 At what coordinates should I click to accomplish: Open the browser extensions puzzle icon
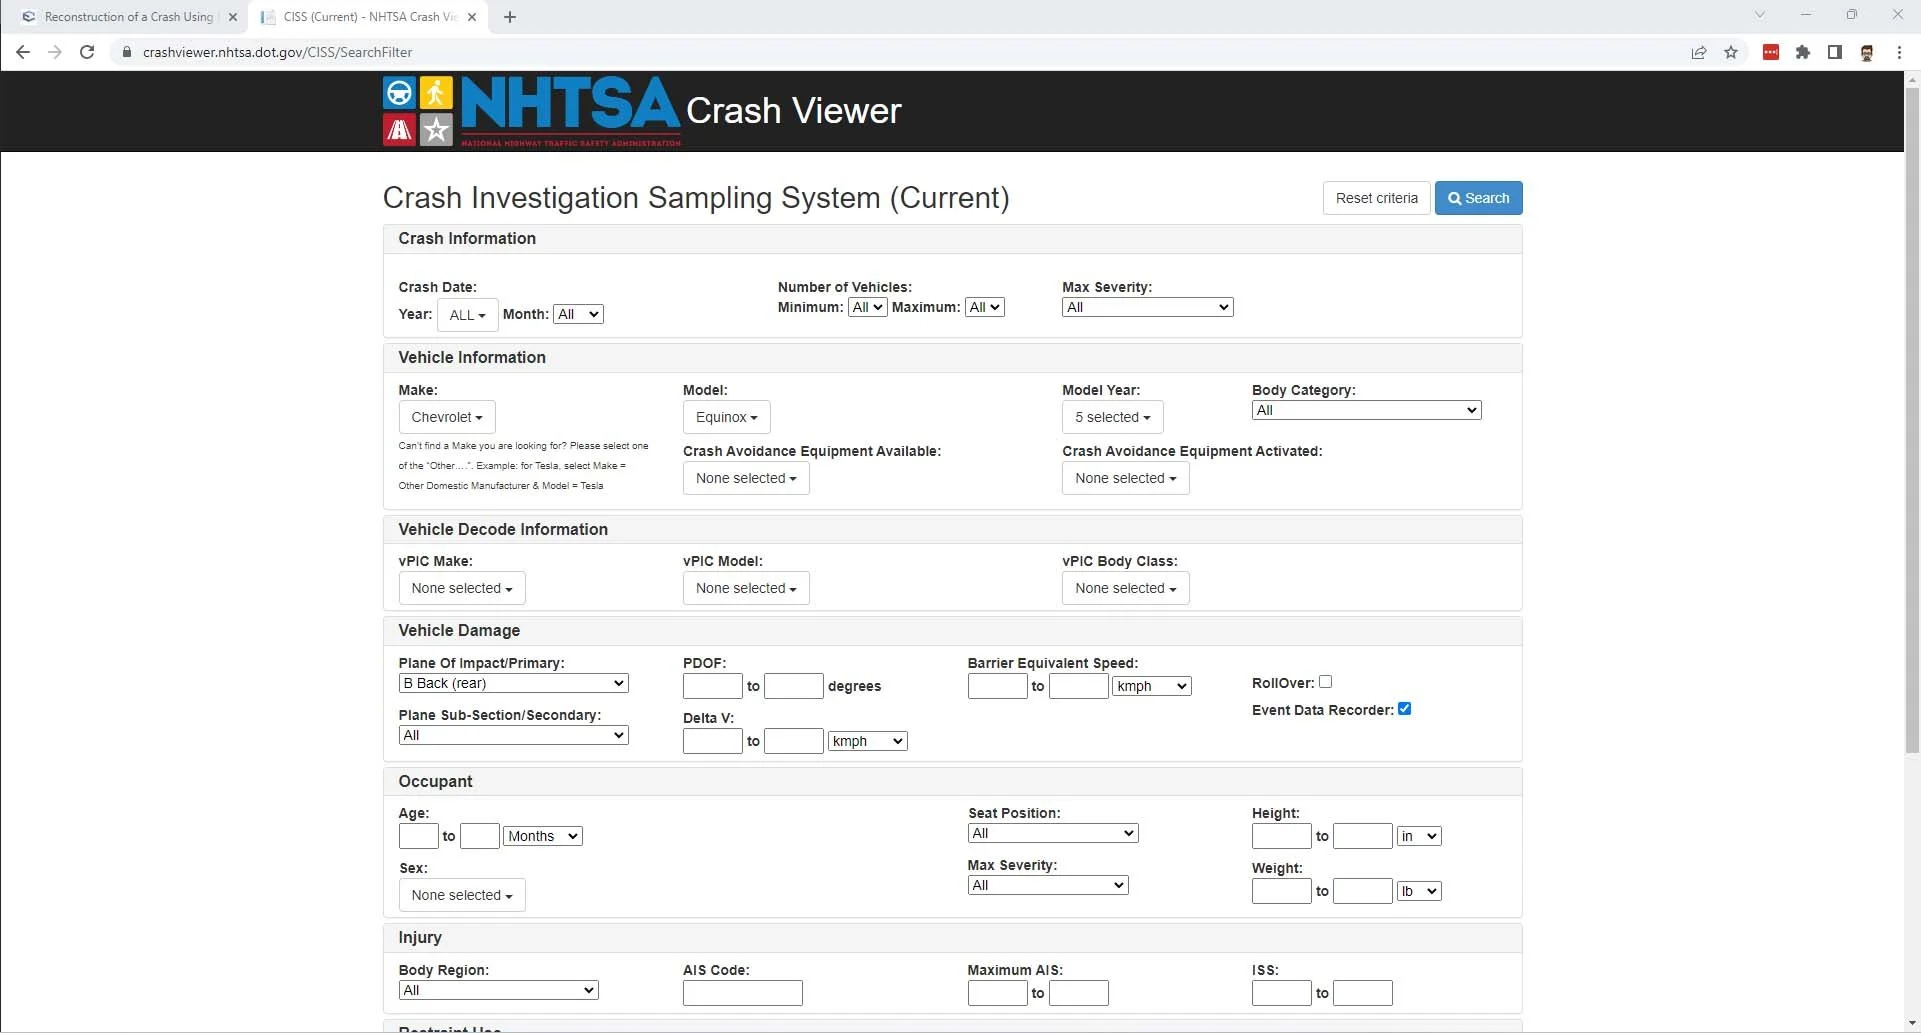pyautogui.click(x=1803, y=52)
